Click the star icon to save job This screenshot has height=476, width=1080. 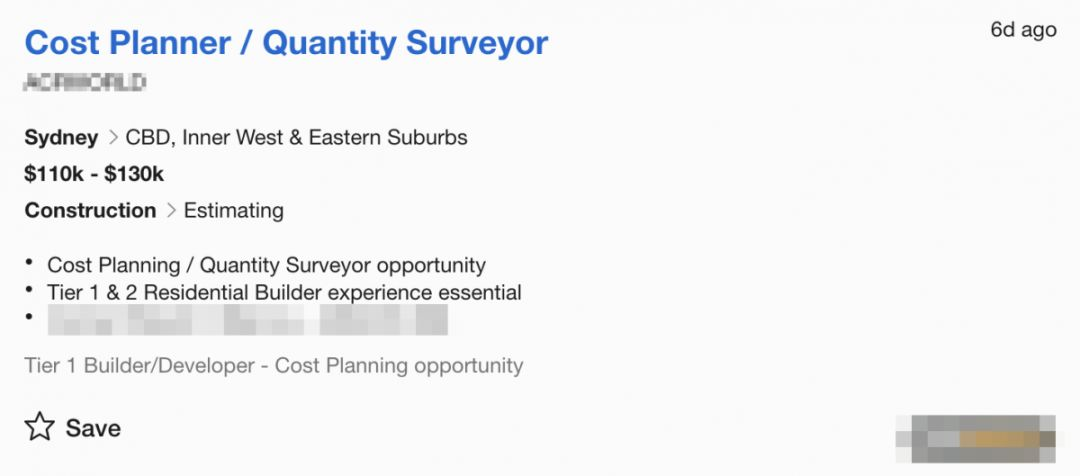[39, 428]
